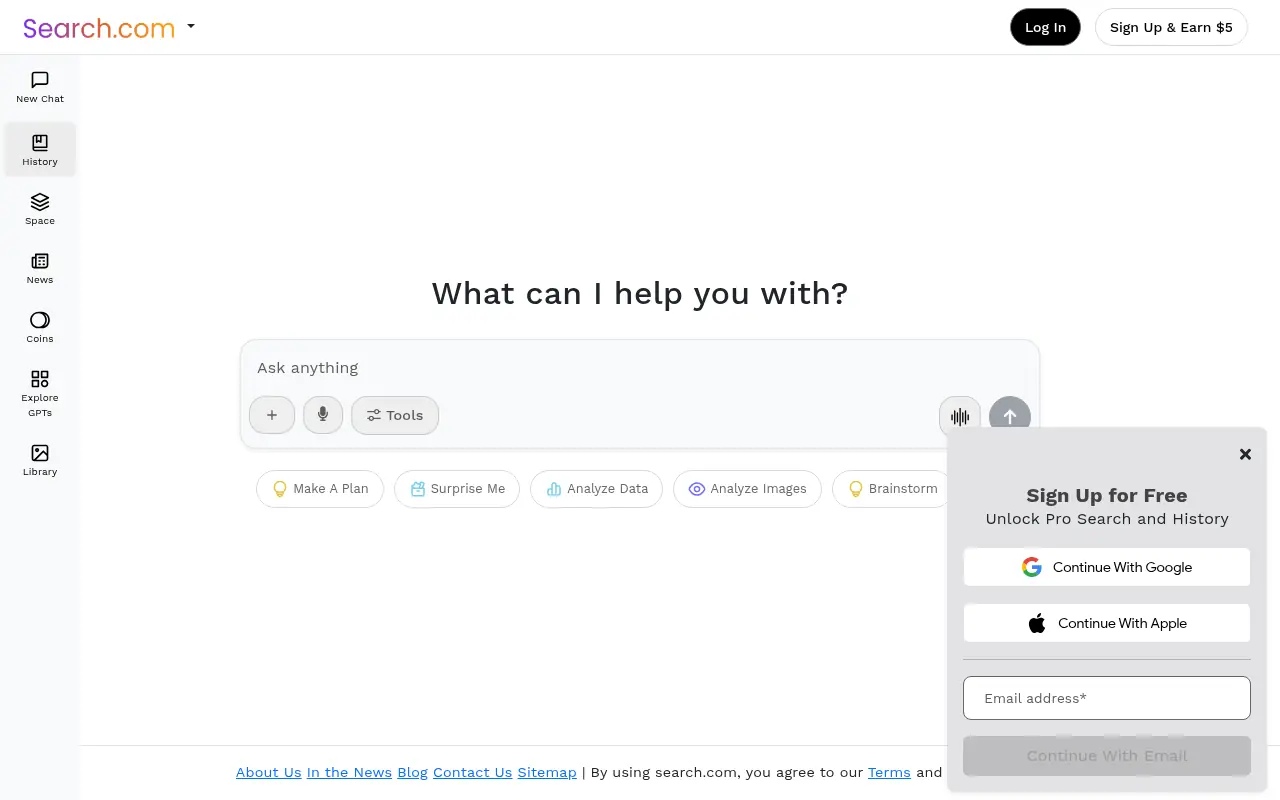The image size is (1280, 800).
Task: Open the Sign Up & Earn $5 page
Action: click(x=1171, y=27)
